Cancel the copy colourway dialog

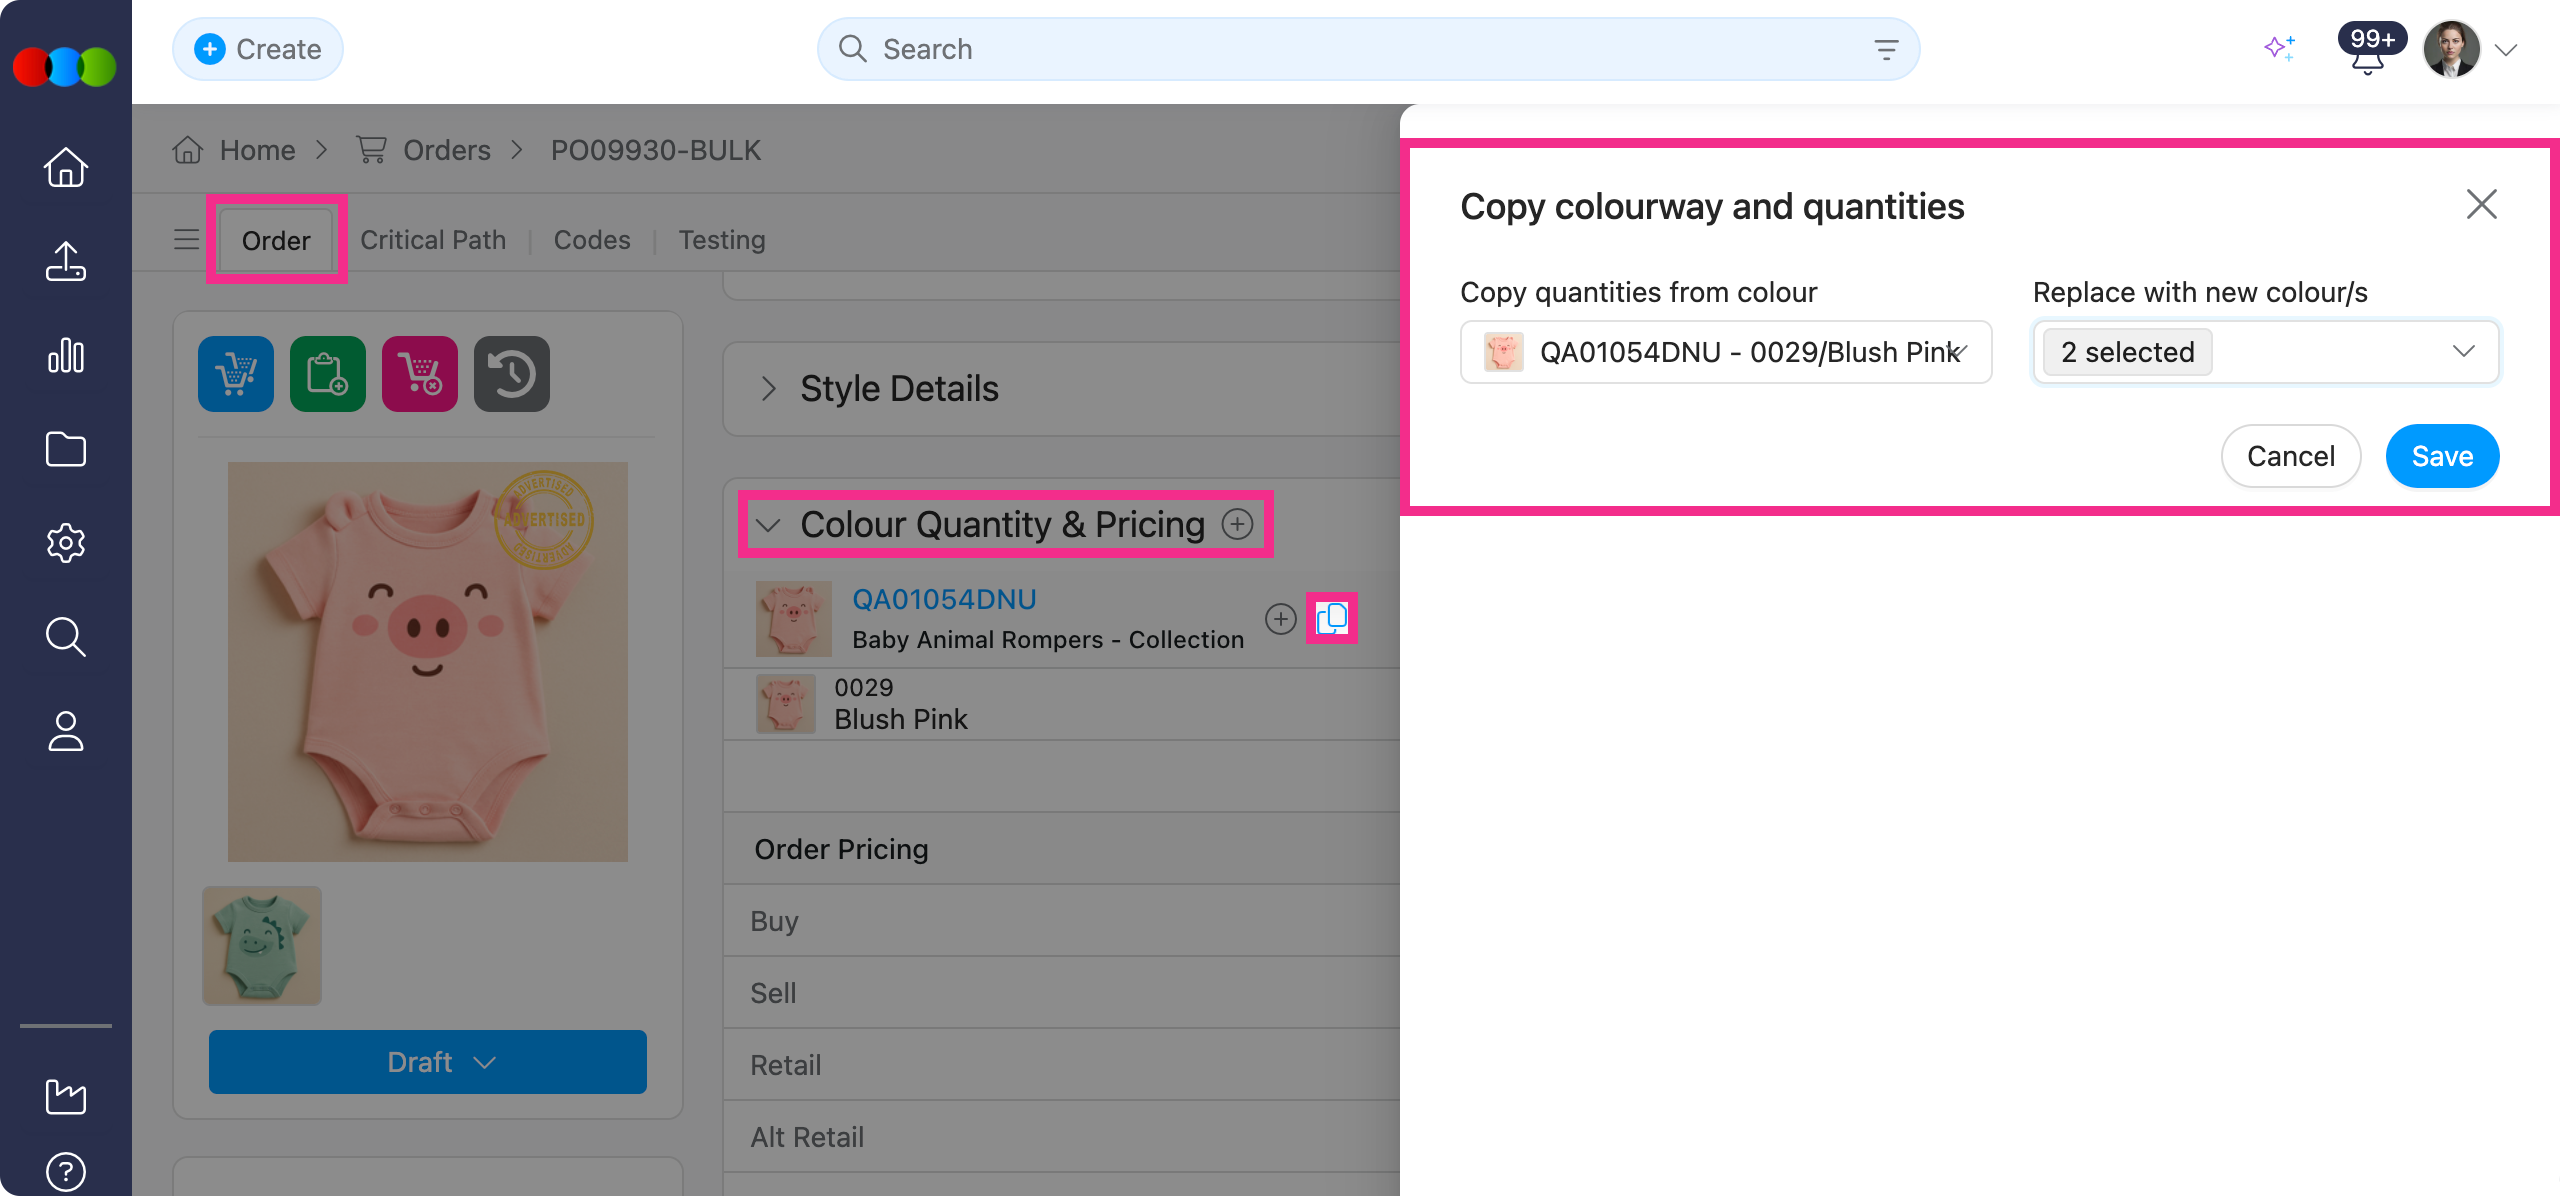(x=2291, y=456)
